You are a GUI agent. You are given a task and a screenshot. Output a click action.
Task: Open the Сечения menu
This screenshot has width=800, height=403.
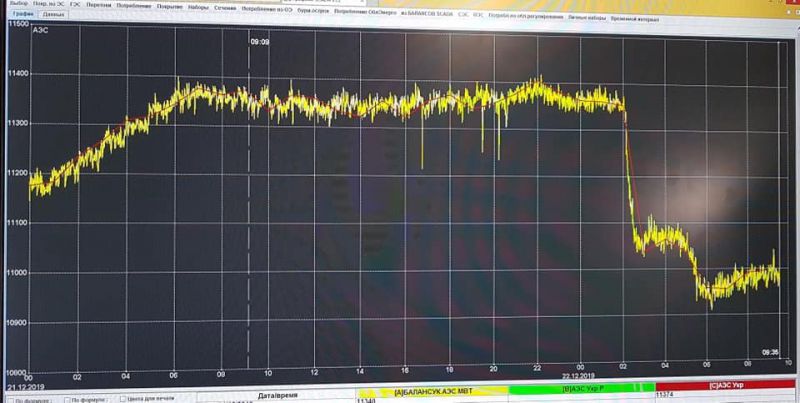point(226,5)
